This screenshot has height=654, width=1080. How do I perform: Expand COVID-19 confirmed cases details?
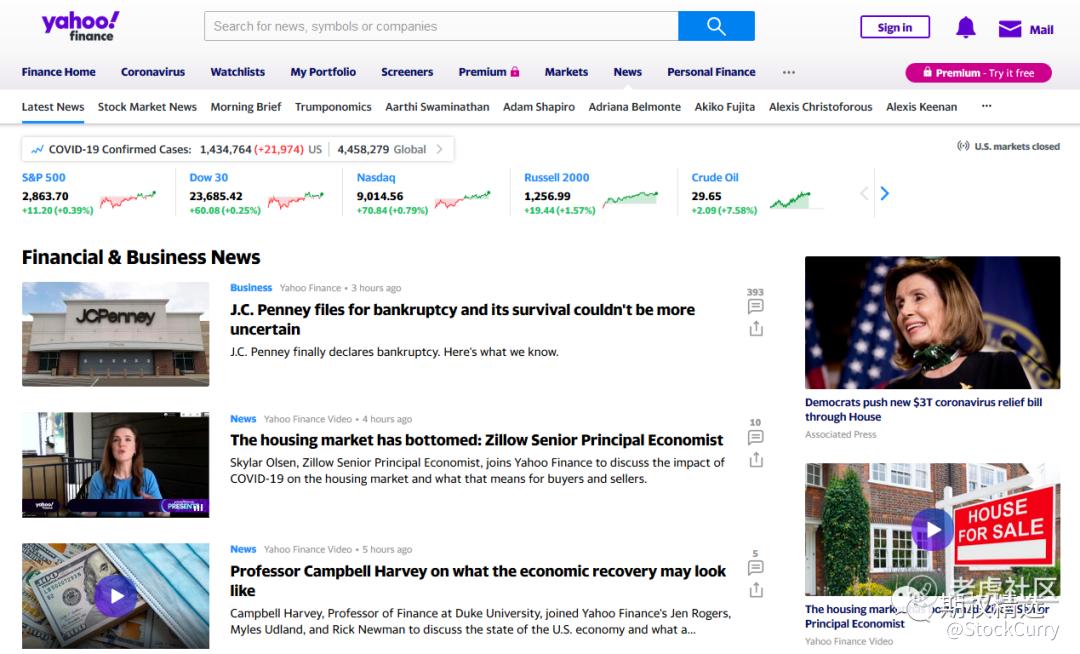(x=438, y=149)
